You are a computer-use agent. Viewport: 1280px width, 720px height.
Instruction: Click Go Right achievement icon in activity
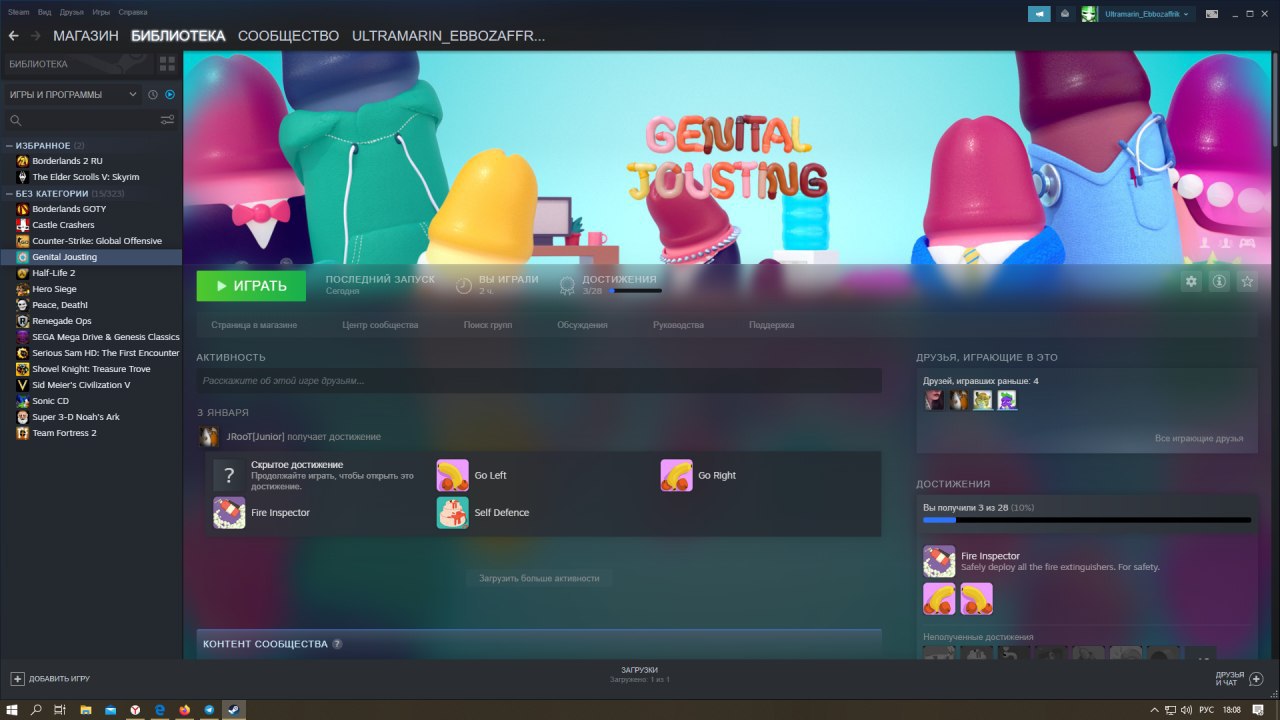[677, 475]
